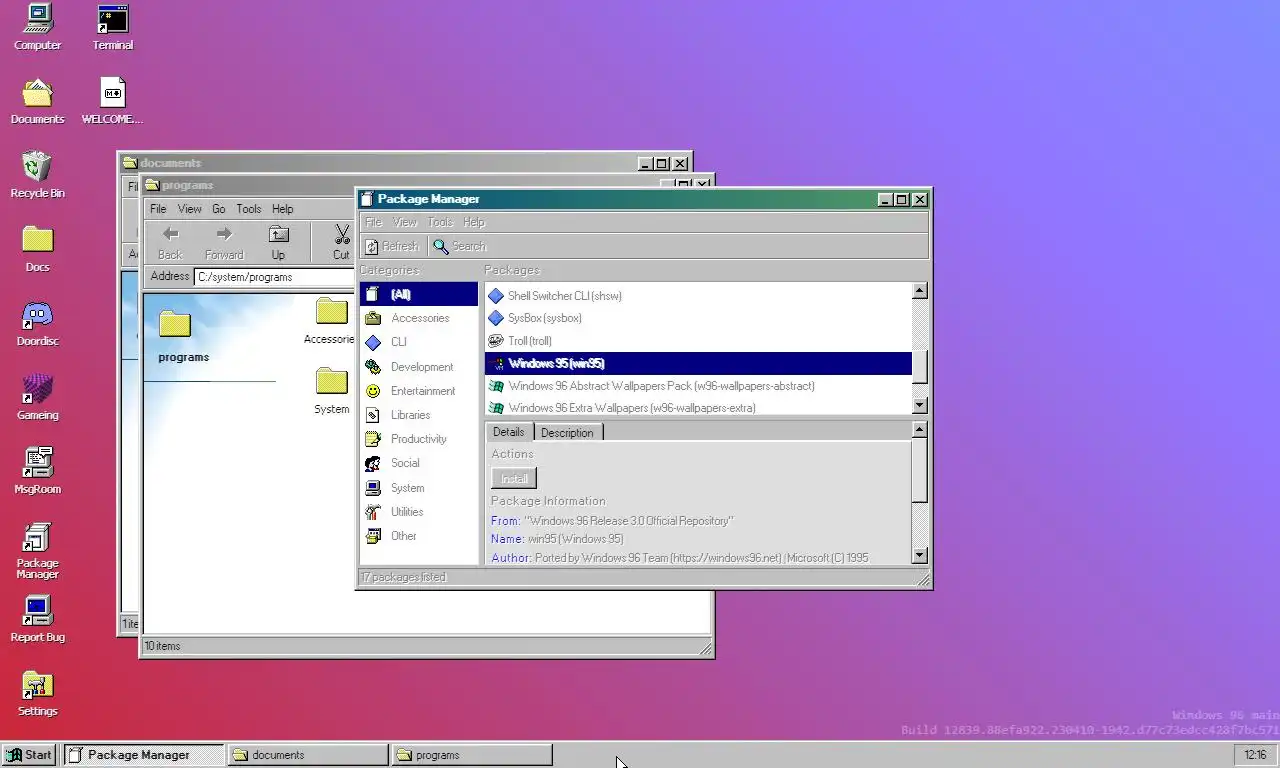Open File menu in Package Manager

click(x=373, y=222)
